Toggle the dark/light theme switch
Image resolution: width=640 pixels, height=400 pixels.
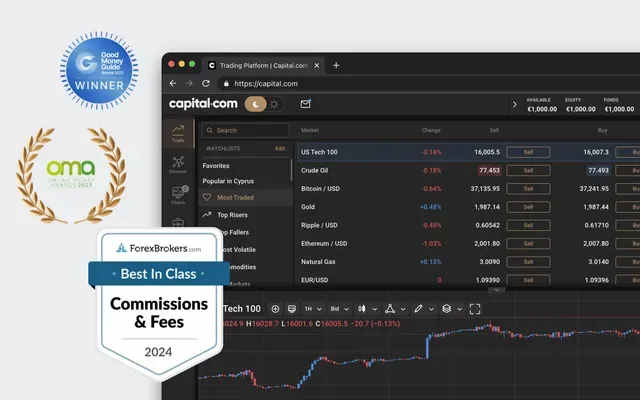(x=263, y=103)
